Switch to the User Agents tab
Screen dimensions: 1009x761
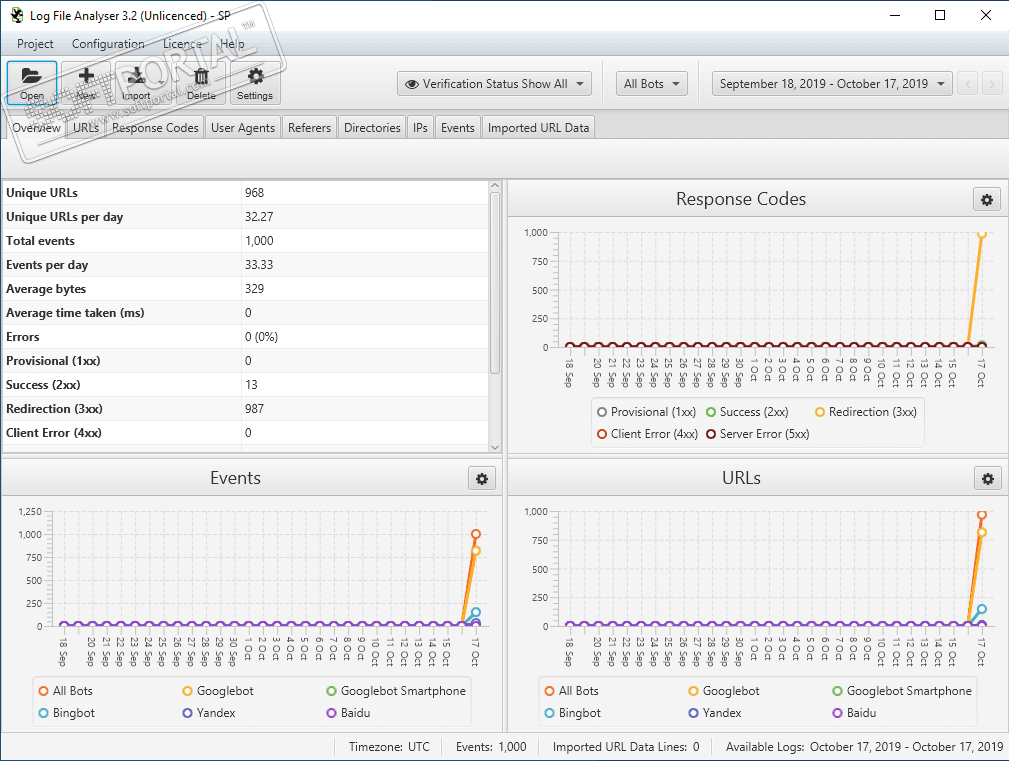pos(243,128)
